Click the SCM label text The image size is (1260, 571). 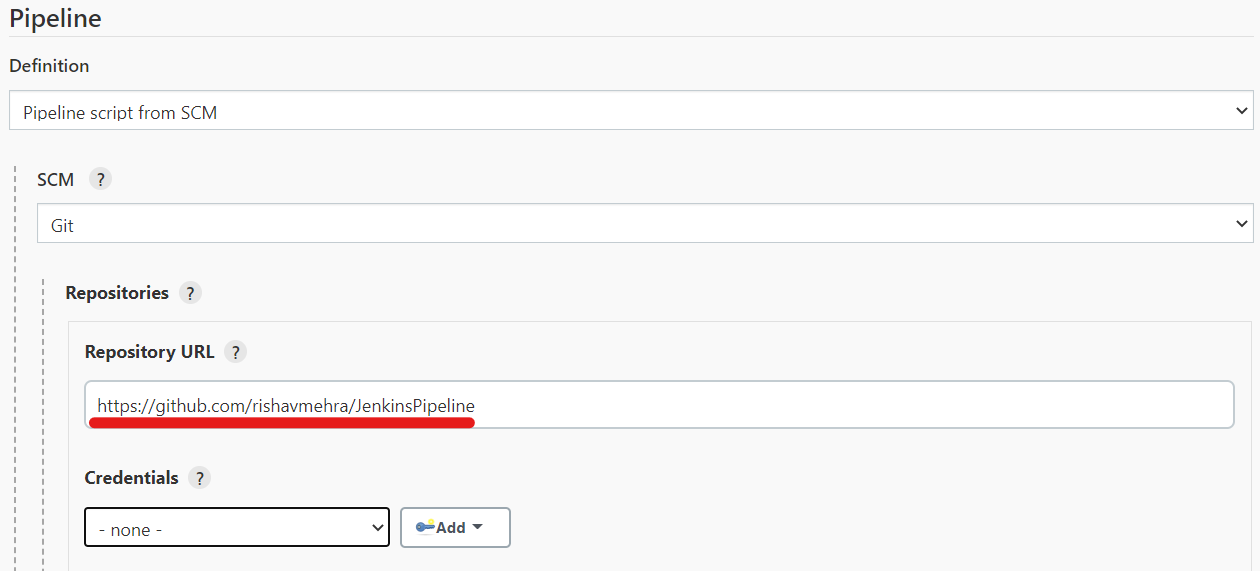(x=55, y=180)
